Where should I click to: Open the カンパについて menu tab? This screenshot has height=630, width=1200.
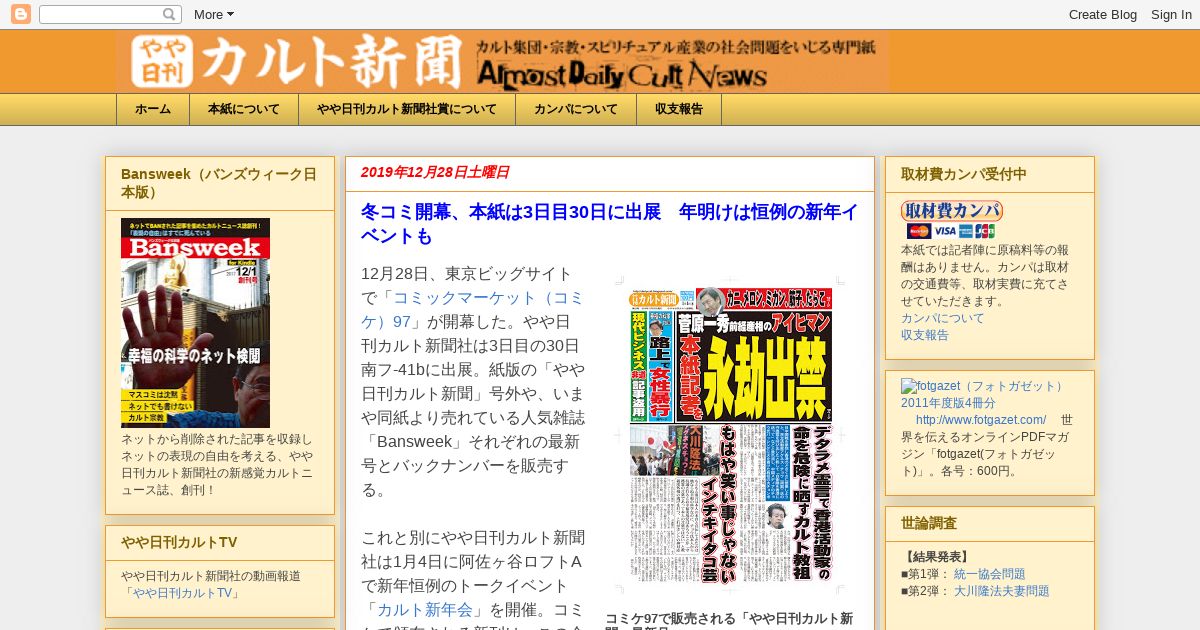pyautogui.click(x=576, y=109)
